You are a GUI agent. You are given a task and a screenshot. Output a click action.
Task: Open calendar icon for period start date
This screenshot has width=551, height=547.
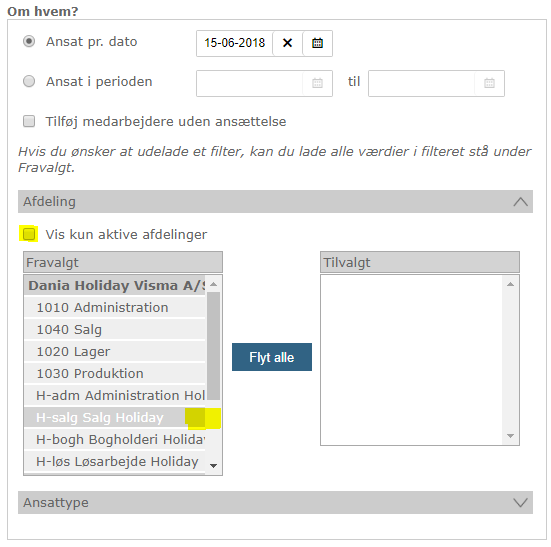317,83
